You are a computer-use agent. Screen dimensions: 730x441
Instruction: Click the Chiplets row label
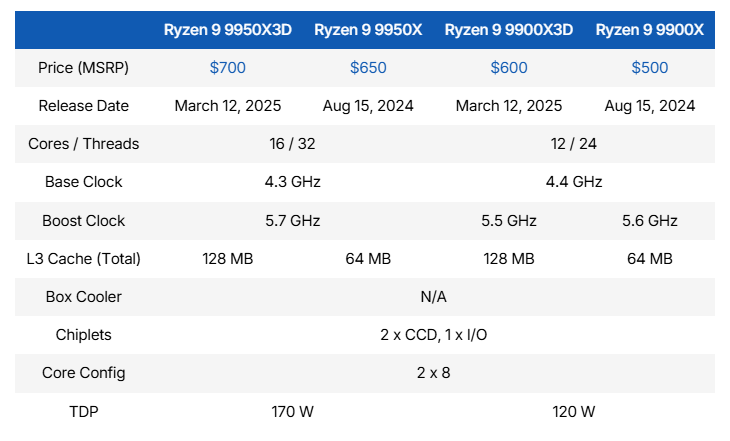coord(83,335)
